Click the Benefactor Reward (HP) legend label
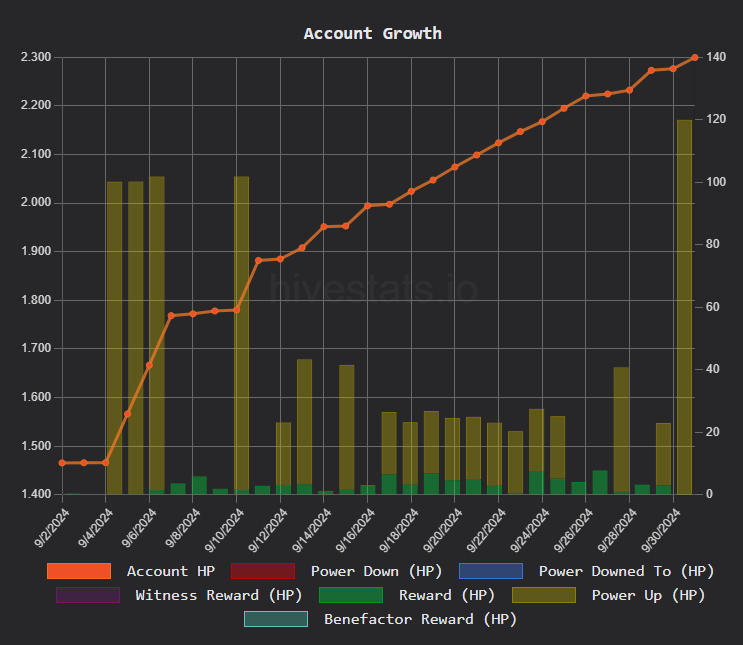The width and height of the screenshot is (743, 645). [420, 619]
